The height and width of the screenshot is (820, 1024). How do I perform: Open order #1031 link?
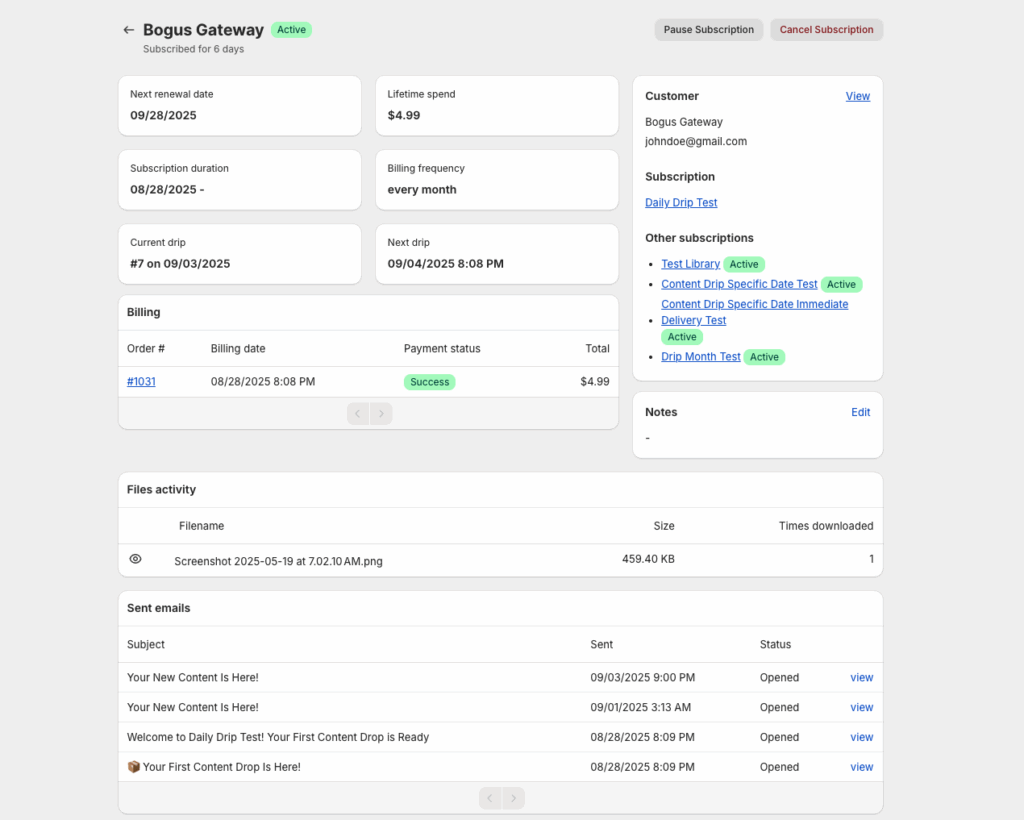pos(141,382)
